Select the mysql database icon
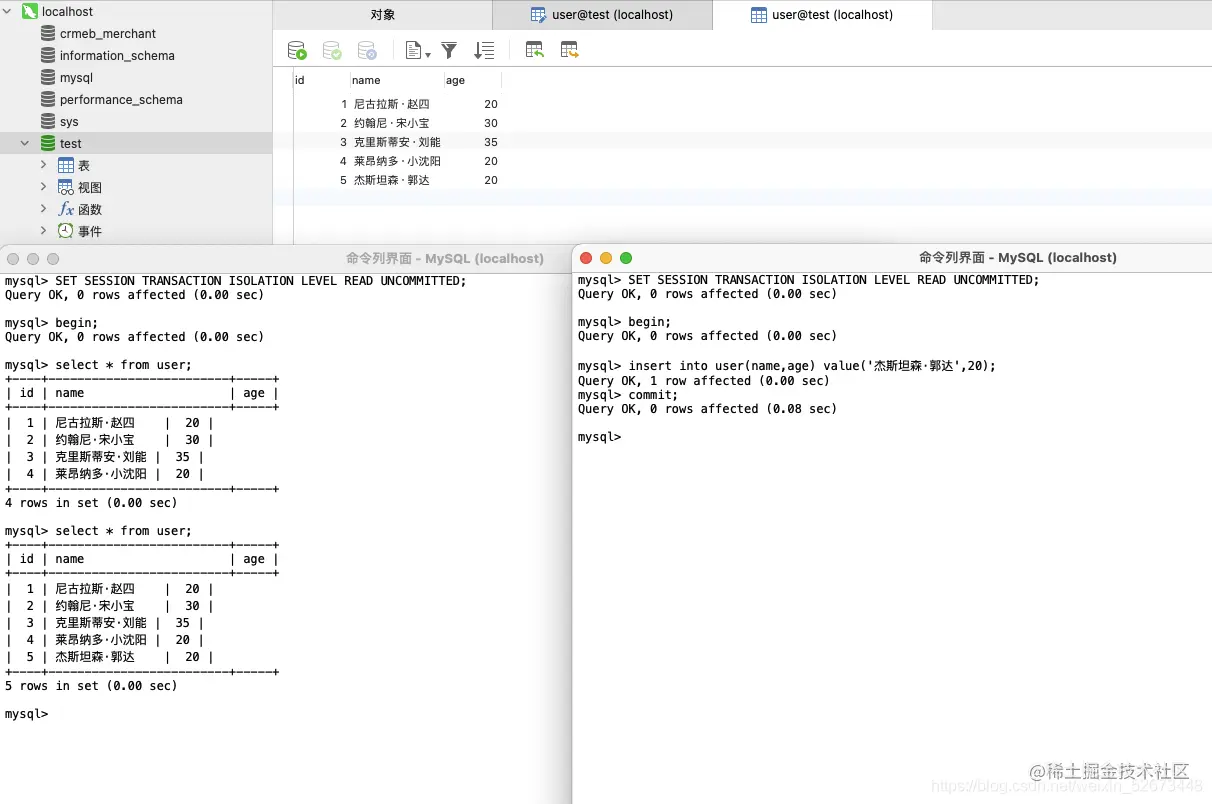Viewport: 1212px width, 804px height. (x=48, y=77)
